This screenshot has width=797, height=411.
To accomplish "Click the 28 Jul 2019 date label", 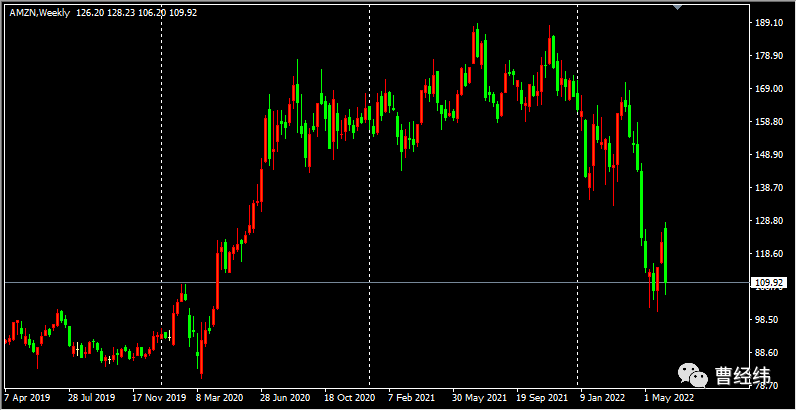I will 91,397.
